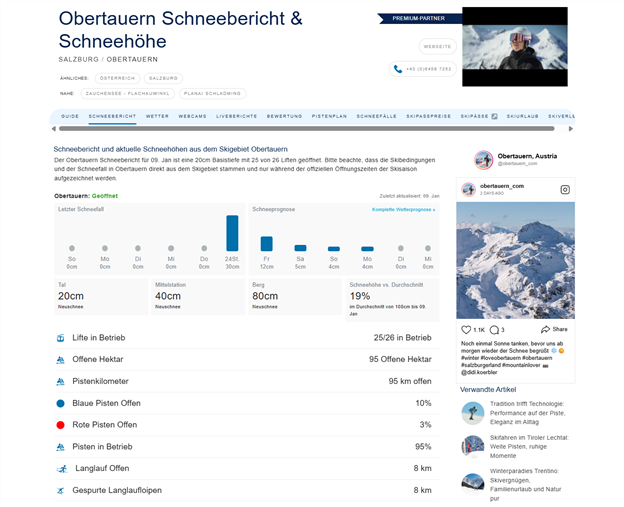Click the '19%' Schneehöhe vs. Durchschnitt value

pyautogui.click(x=360, y=296)
